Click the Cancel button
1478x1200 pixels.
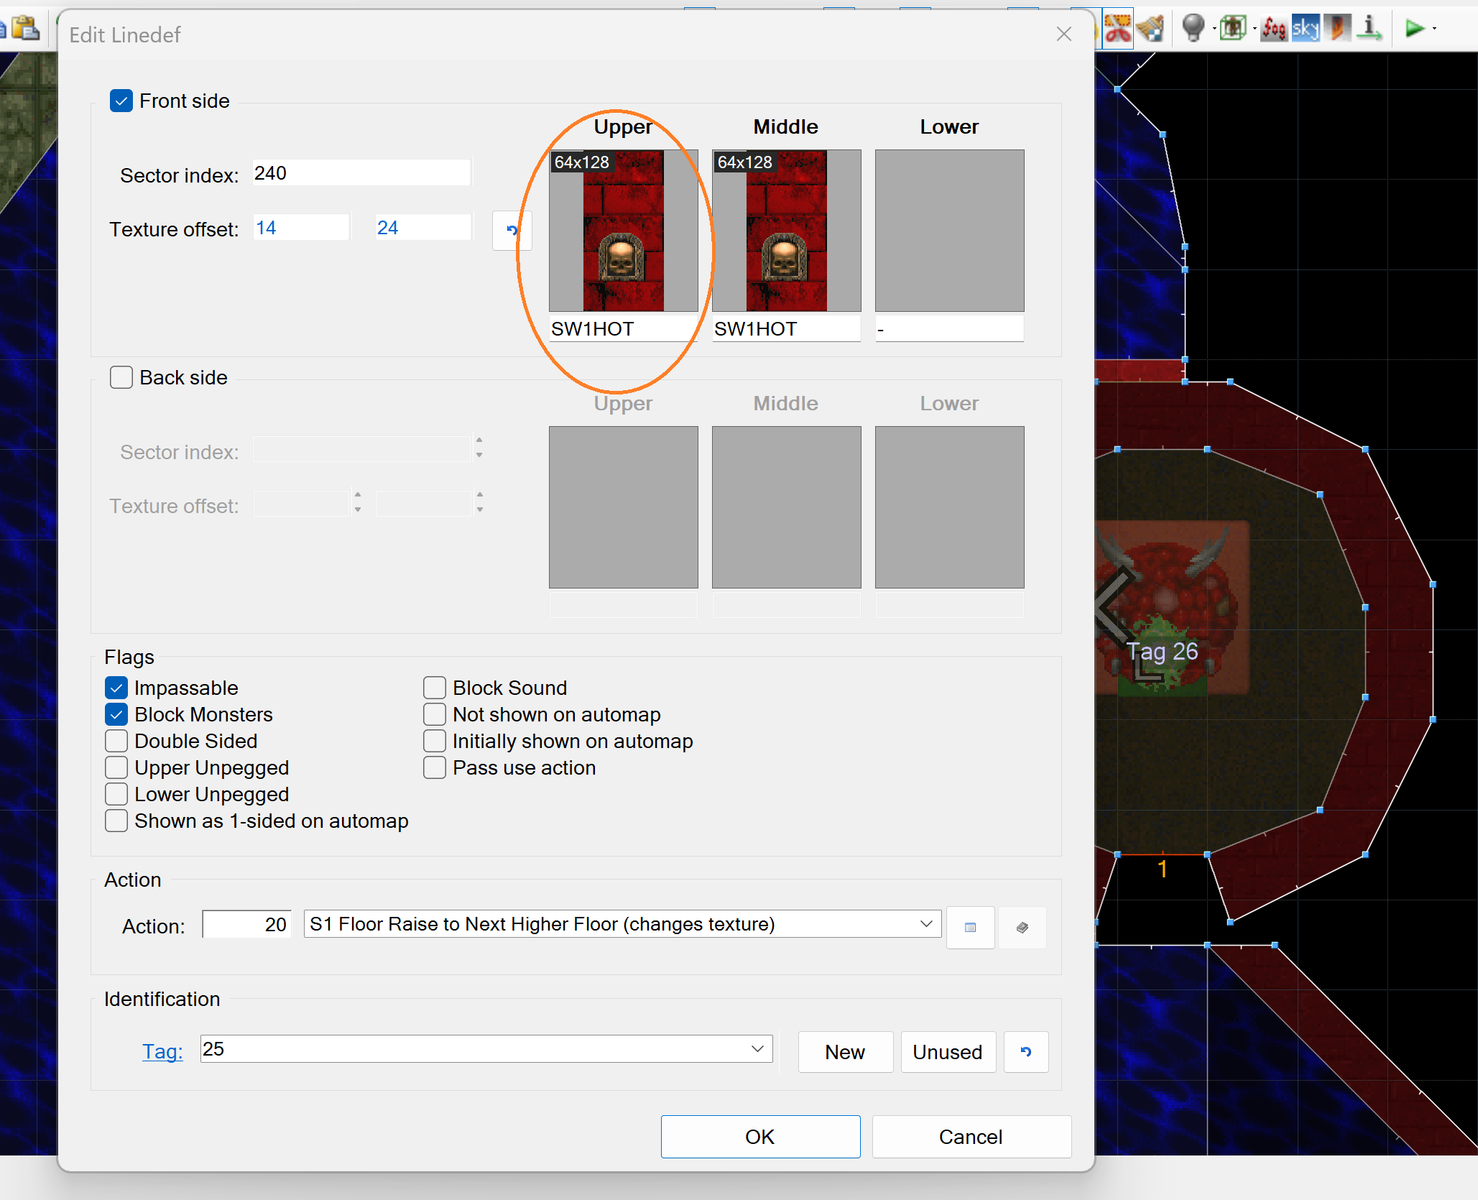pos(970,1137)
